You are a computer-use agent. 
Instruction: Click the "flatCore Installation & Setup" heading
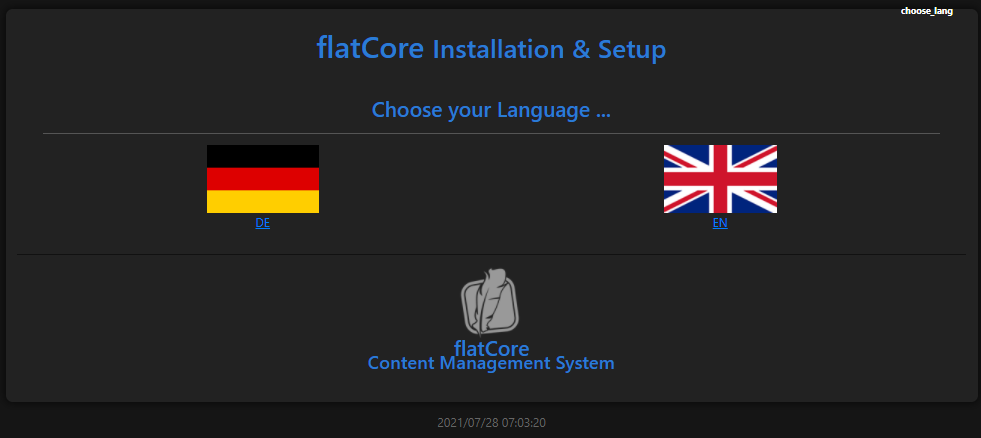coord(491,49)
